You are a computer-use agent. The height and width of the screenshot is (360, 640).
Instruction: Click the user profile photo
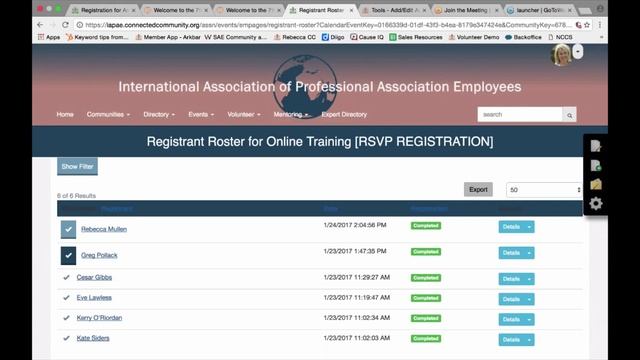click(561, 55)
